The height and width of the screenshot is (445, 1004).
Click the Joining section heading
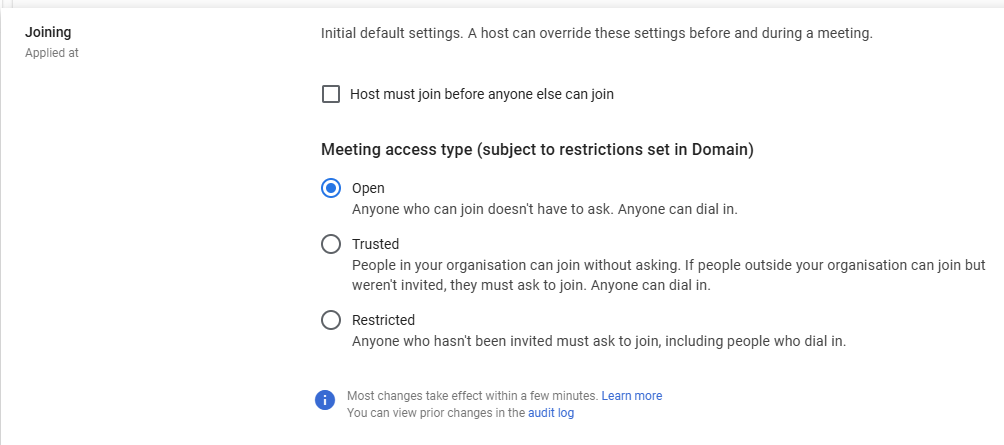pos(48,32)
